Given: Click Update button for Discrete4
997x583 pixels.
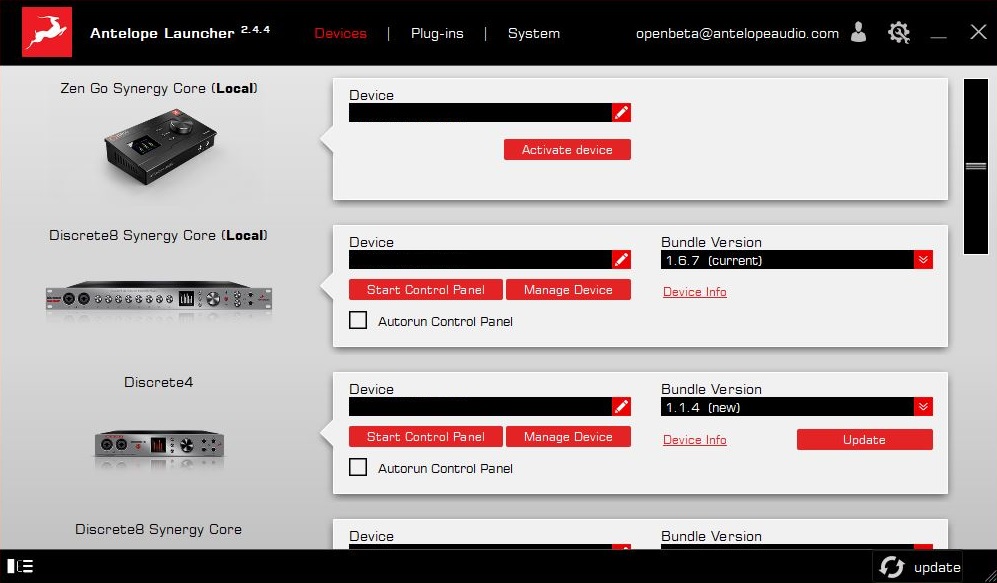Looking at the screenshot, I should click(x=864, y=439).
